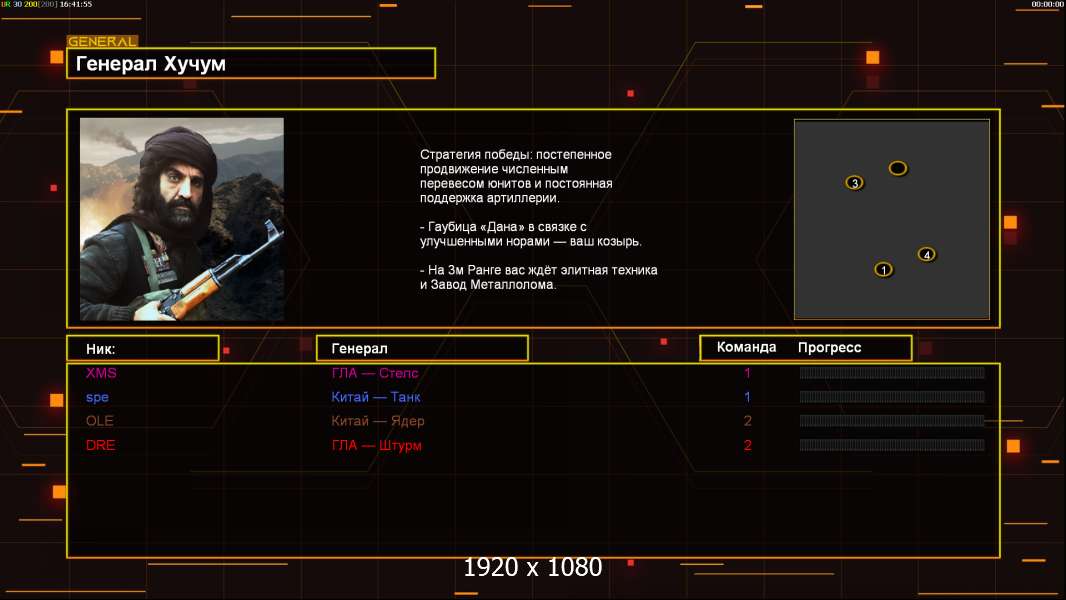
Task: Click the minimap preview panel background
Action: pyautogui.click(x=892, y=220)
